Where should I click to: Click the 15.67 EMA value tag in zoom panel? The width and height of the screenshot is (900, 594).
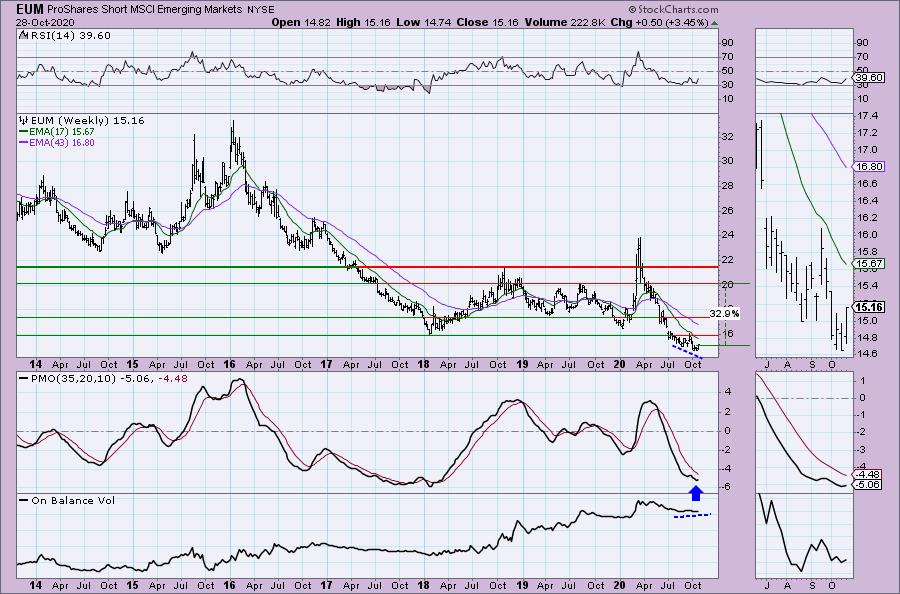[868, 264]
